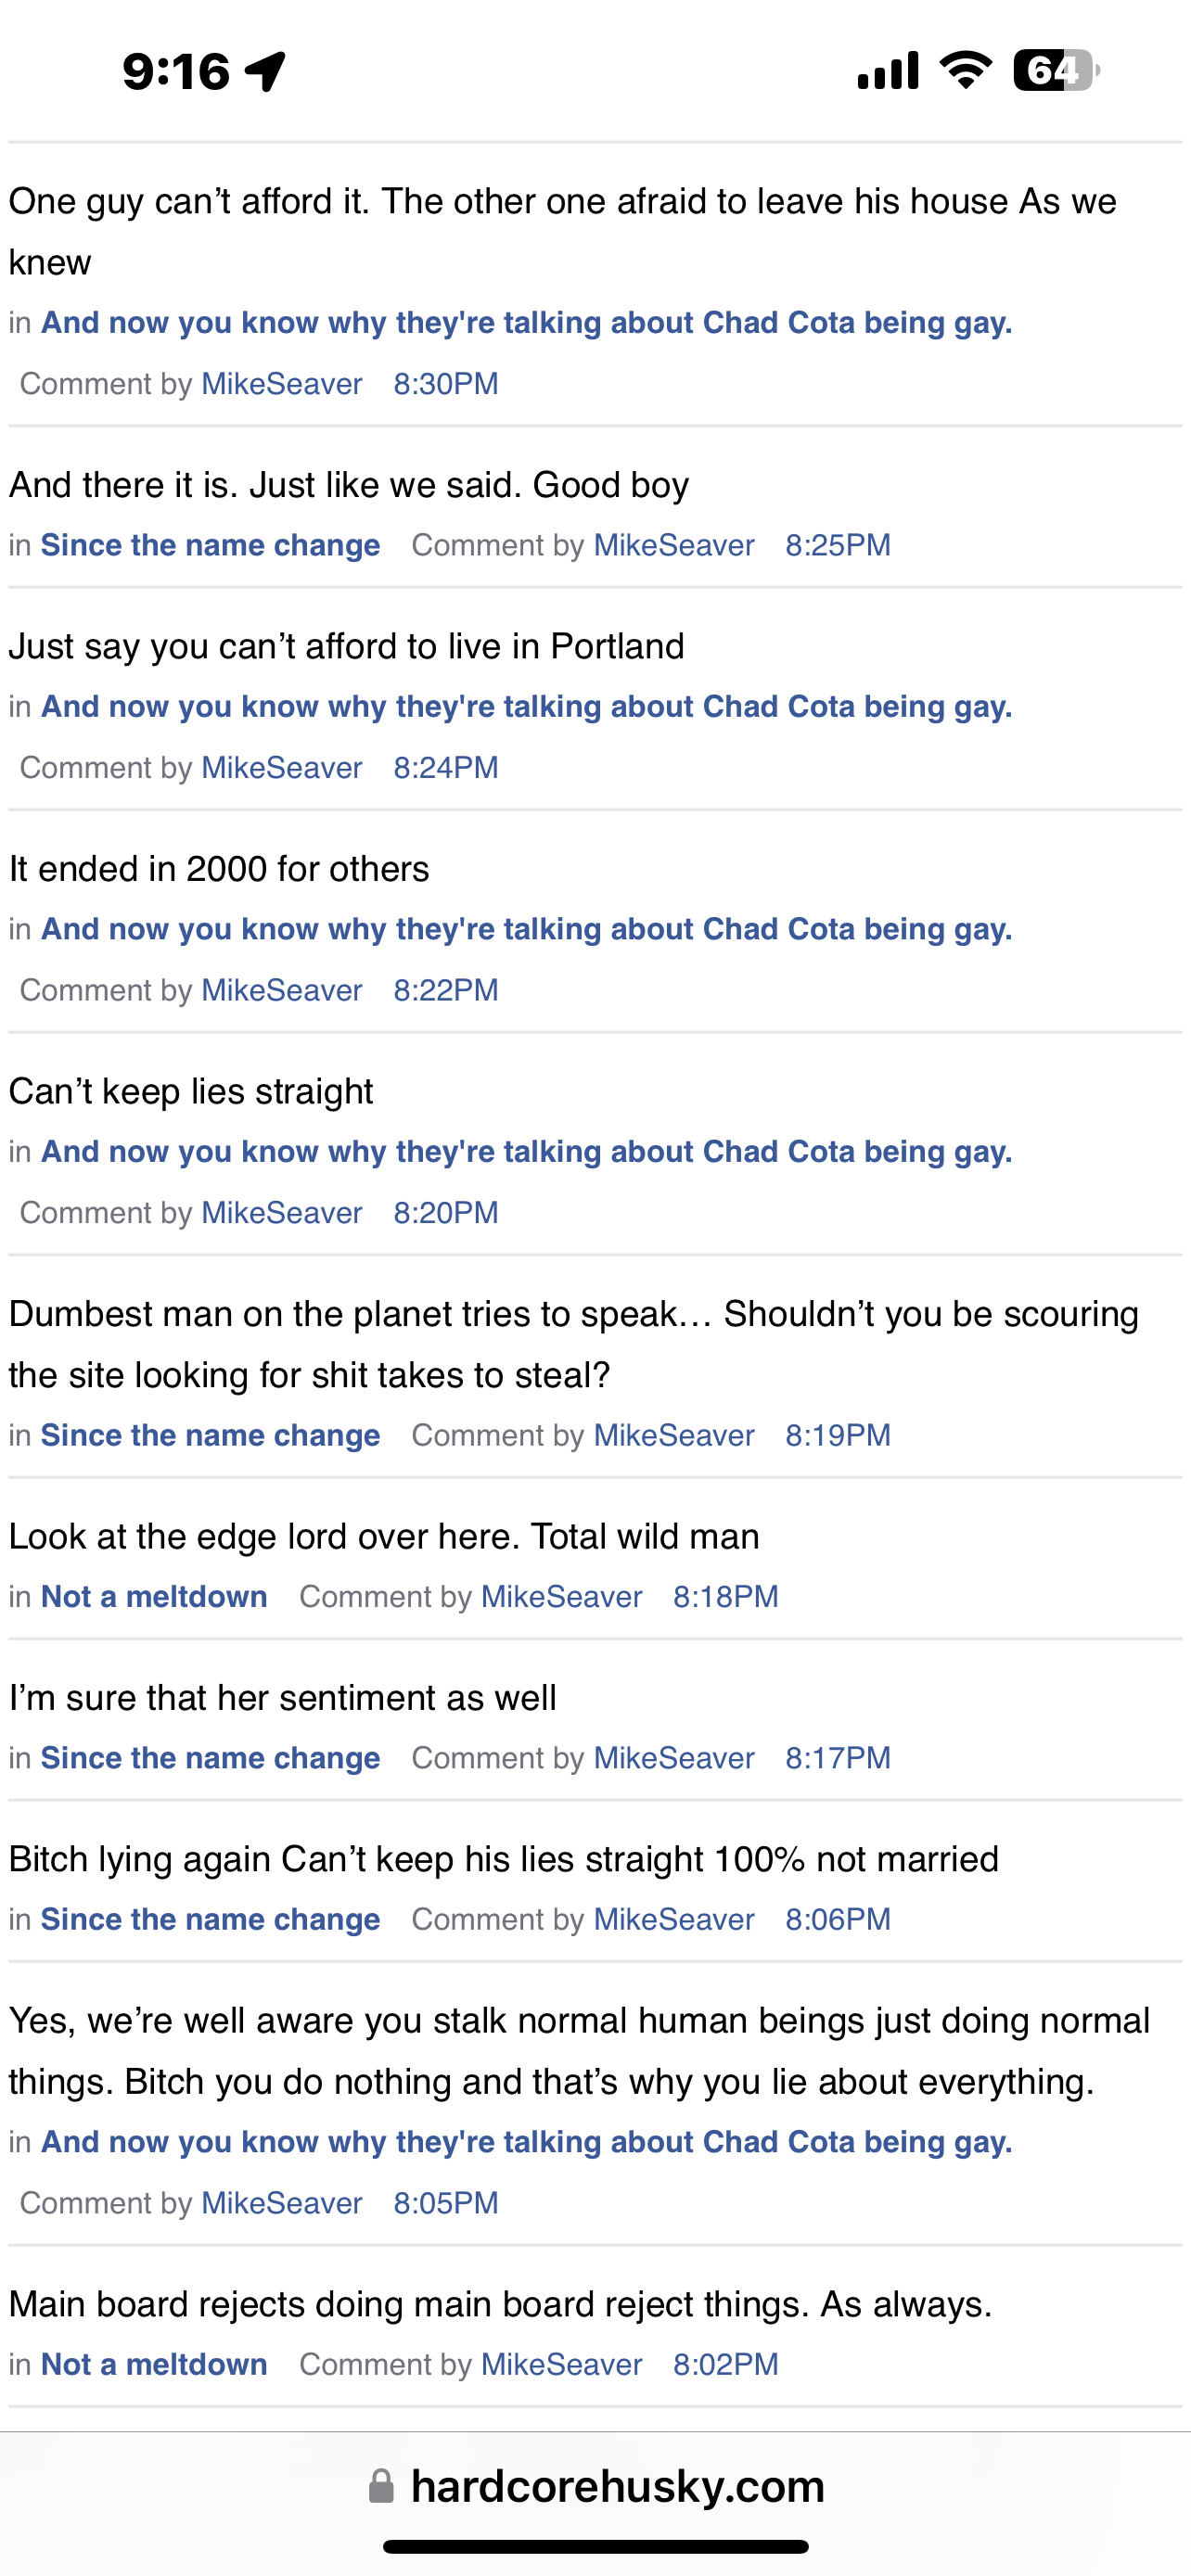
Task: Tap the clock time in status bar
Action: 176,71
